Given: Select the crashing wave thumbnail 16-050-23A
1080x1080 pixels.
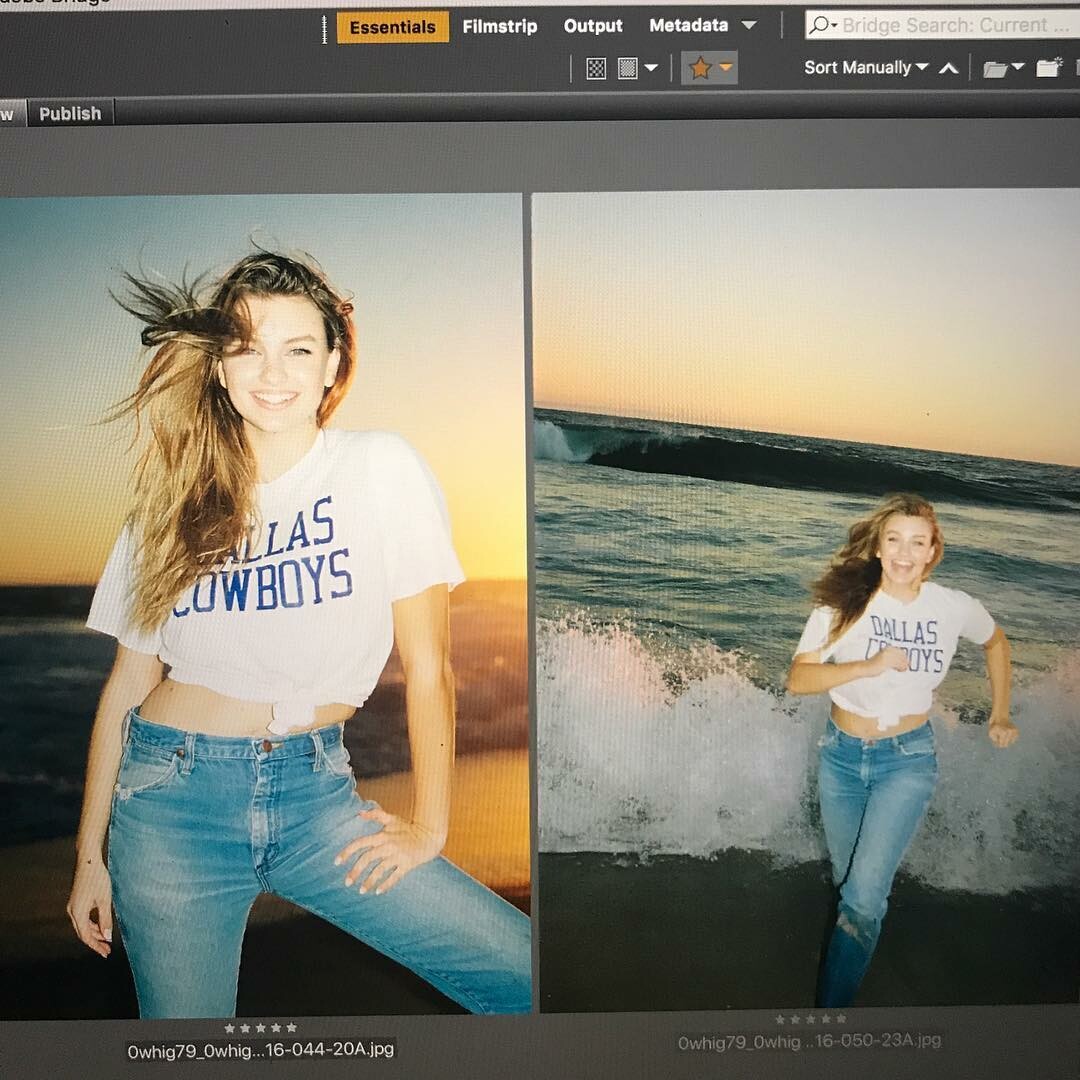Looking at the screenshot, I should pos(807,599).
